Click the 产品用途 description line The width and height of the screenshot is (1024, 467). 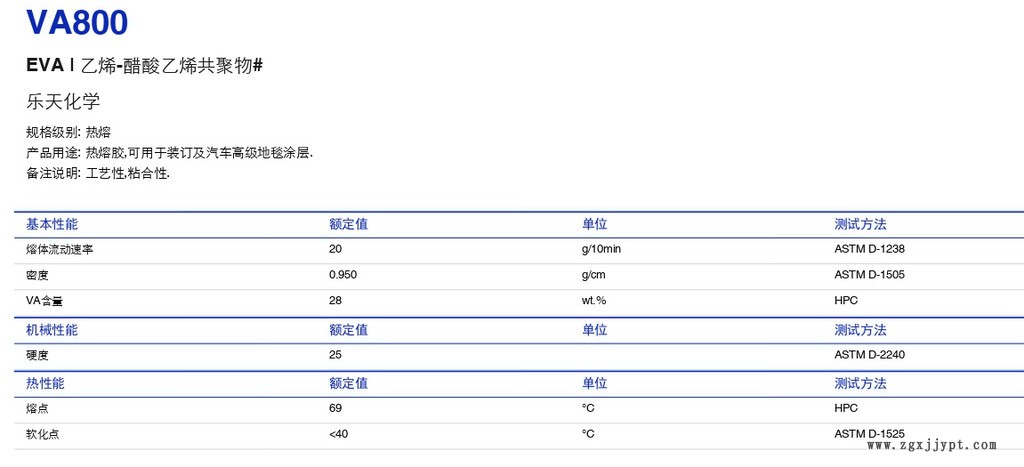tap(169, 153)
